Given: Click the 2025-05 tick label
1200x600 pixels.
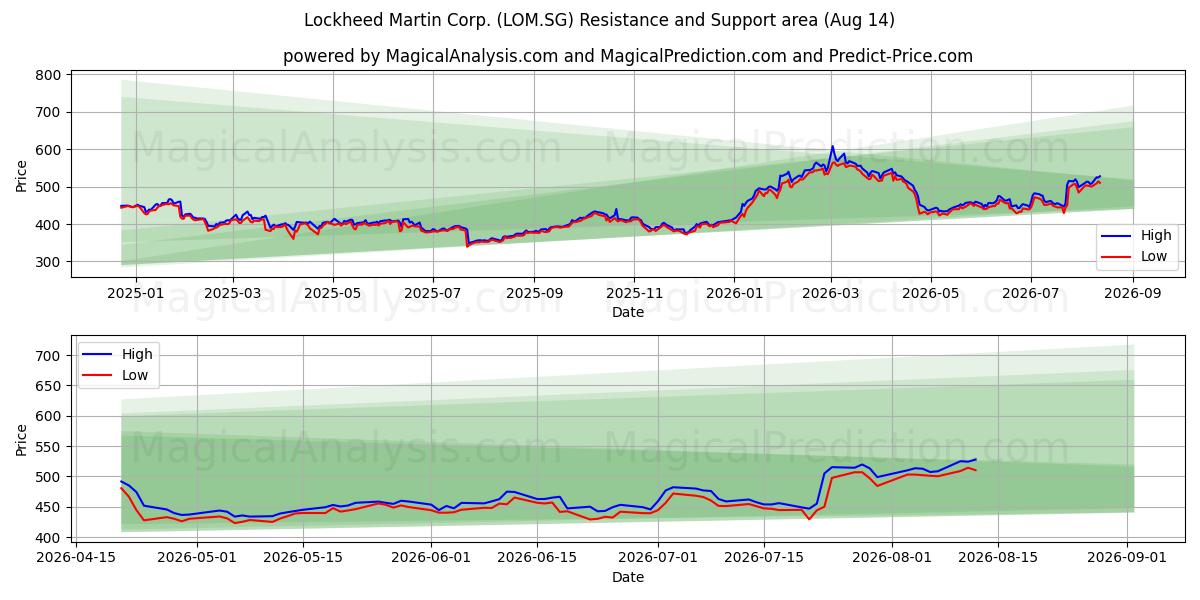Looking at the screenshot, I should pos(333,293).
